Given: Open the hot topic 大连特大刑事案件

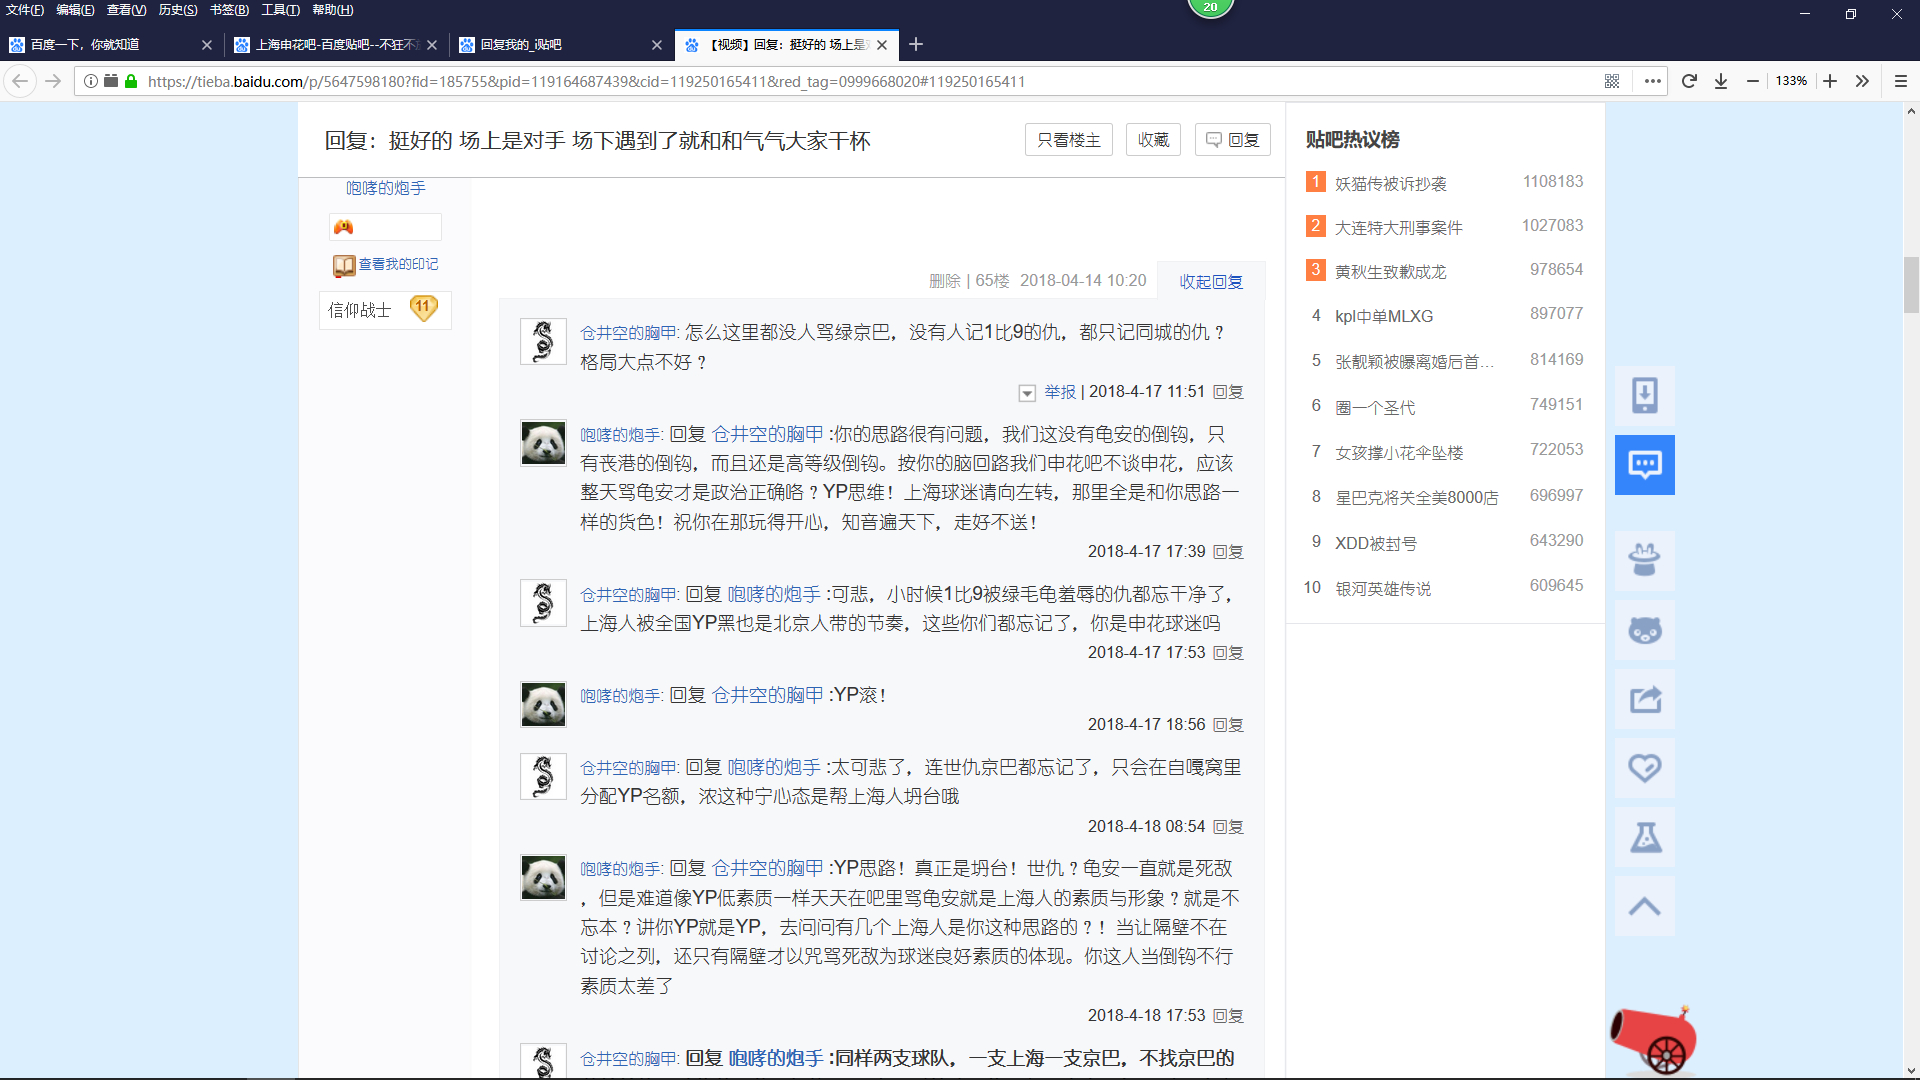Looking at the screenshot, I should click(x=1398, y=228).
